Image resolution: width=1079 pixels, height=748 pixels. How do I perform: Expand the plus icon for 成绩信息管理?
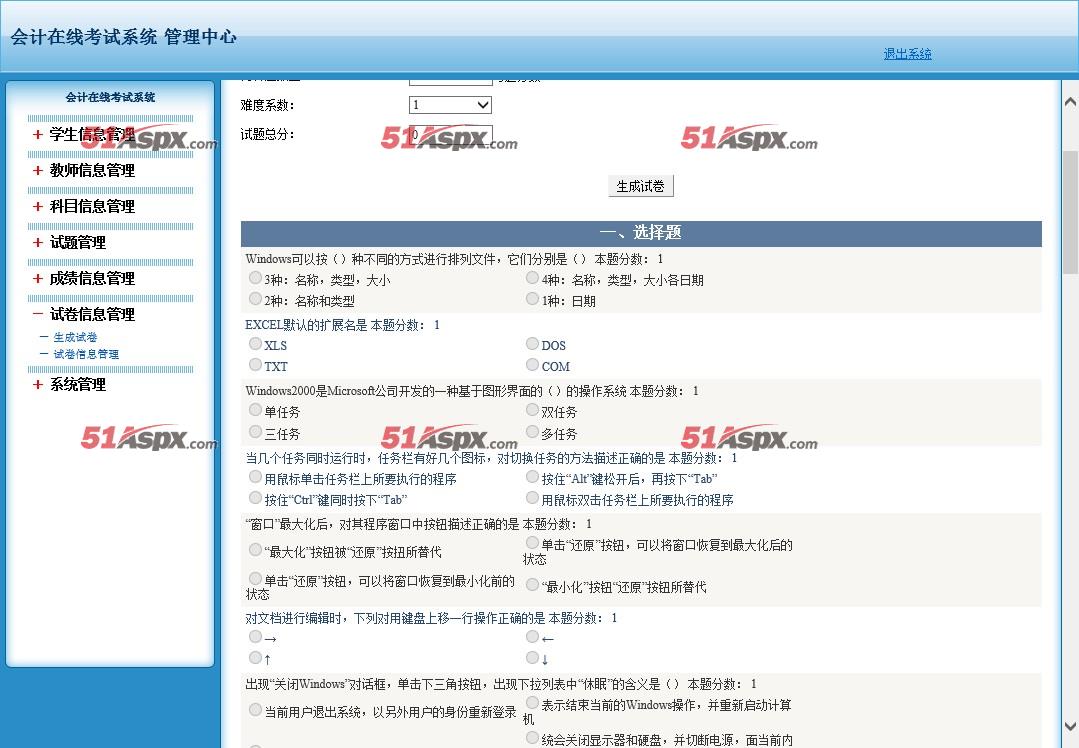click(38, 279)
